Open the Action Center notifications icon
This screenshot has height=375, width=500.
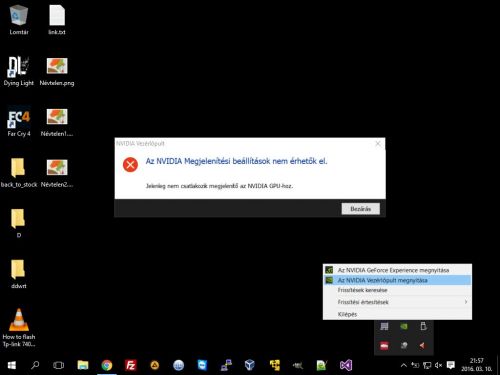tap(451, 366)
